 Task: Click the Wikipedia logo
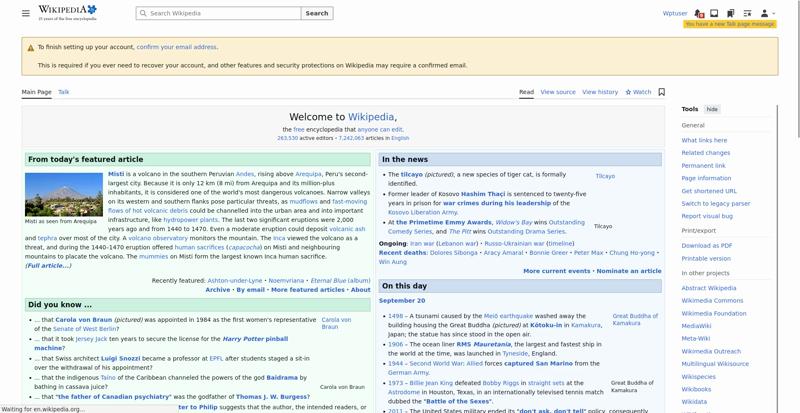(67, 13)
